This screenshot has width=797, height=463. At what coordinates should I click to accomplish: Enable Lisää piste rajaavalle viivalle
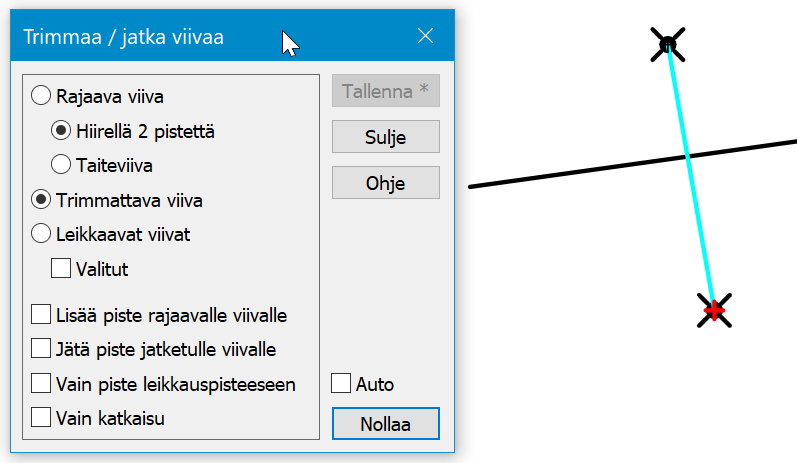point(41,316)
